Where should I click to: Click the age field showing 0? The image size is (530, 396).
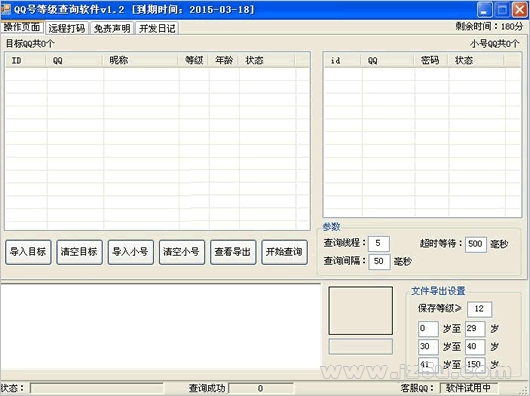click(x=428, y=328)
